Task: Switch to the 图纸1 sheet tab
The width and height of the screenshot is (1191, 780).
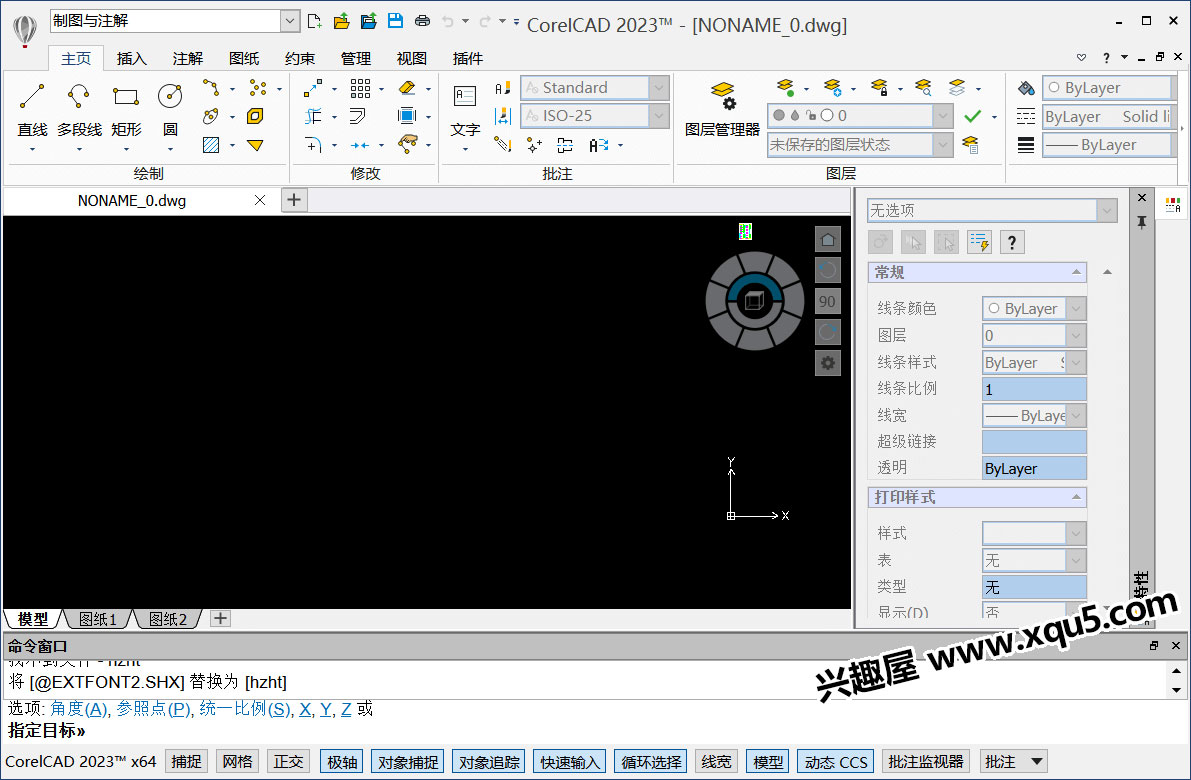Action: click(x=98, y=619)
